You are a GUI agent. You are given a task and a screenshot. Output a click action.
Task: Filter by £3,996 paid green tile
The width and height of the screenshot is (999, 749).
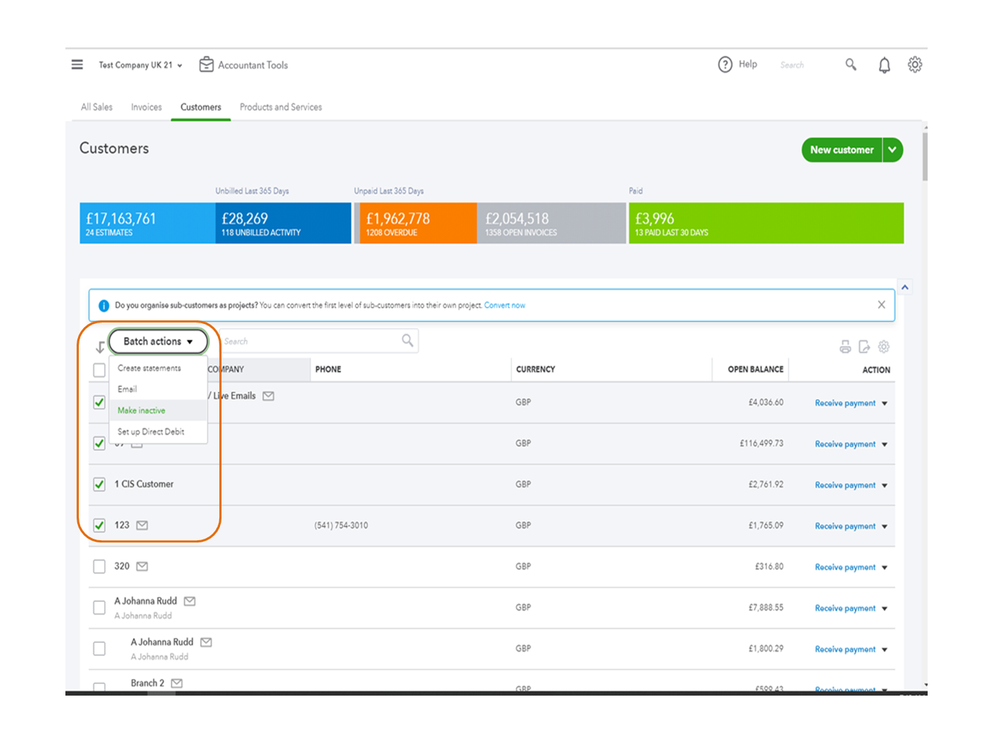click(766, 223)
